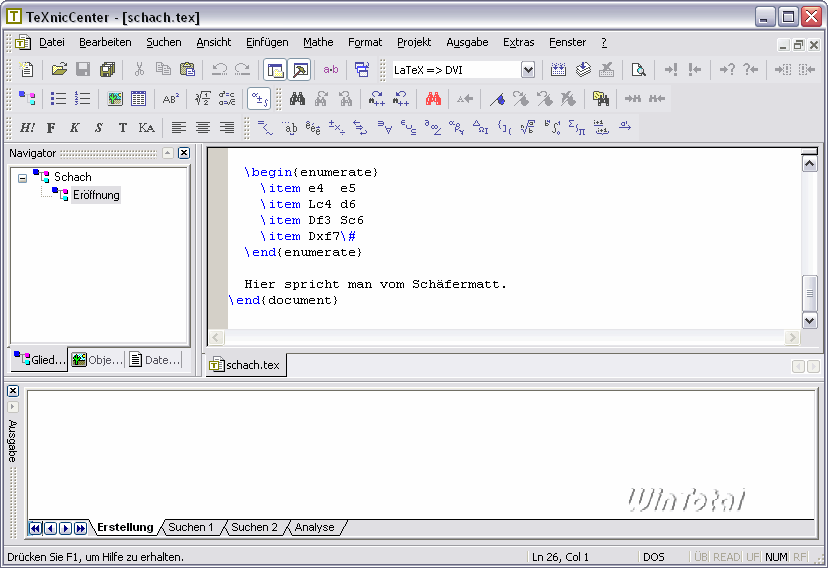The height and width of the screenshot is (568, 828).
Task: Click the editor vertical scrollbar thumb
Action: pos(810,293)
